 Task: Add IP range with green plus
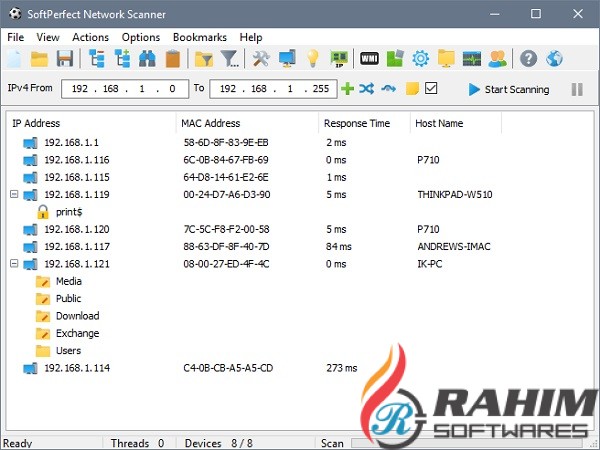coord(347,89)
